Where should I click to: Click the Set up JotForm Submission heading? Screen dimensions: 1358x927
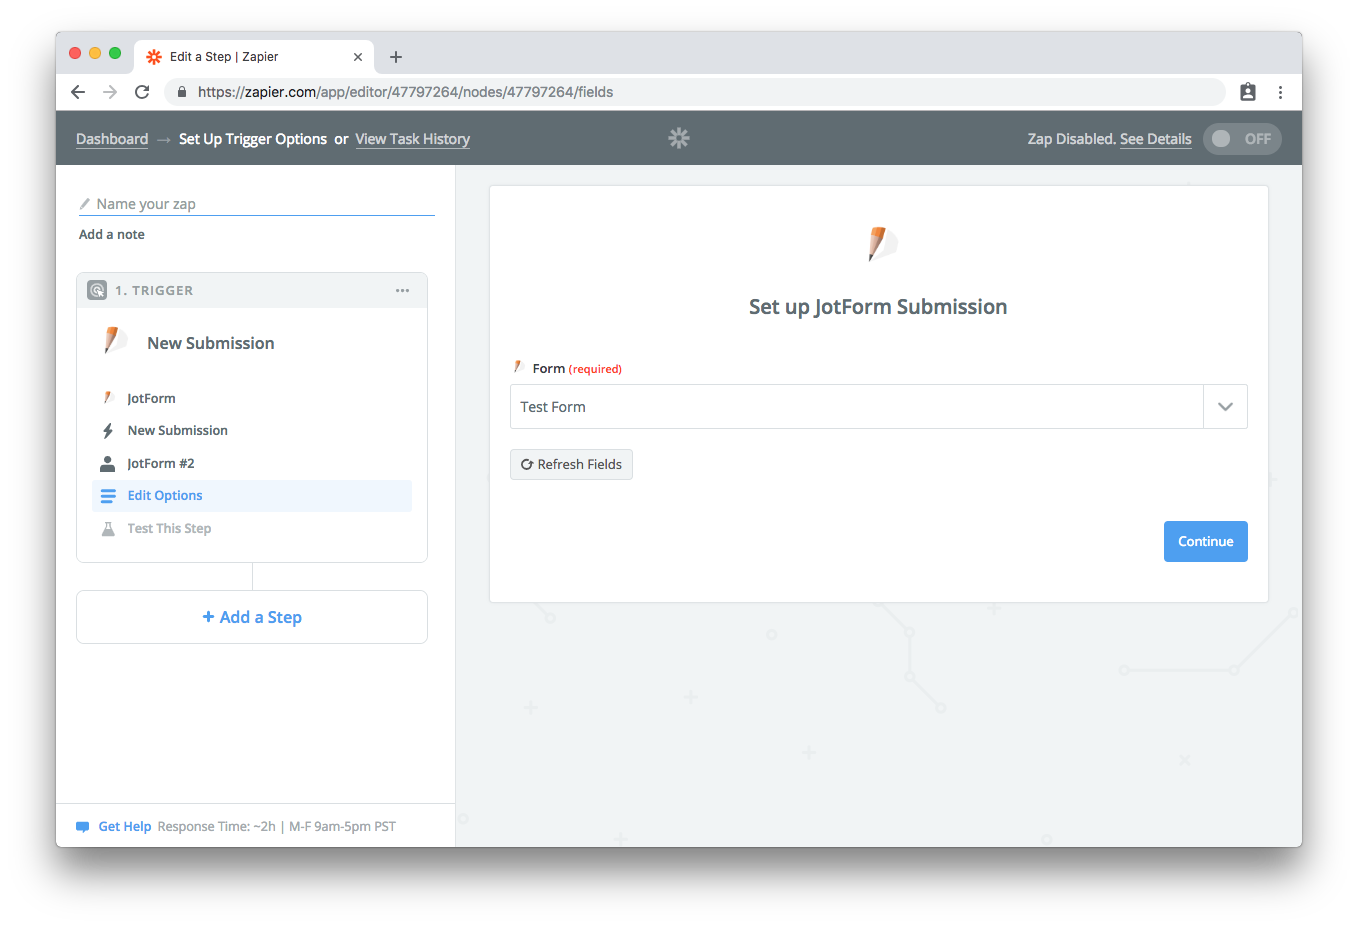coord(878,307)
